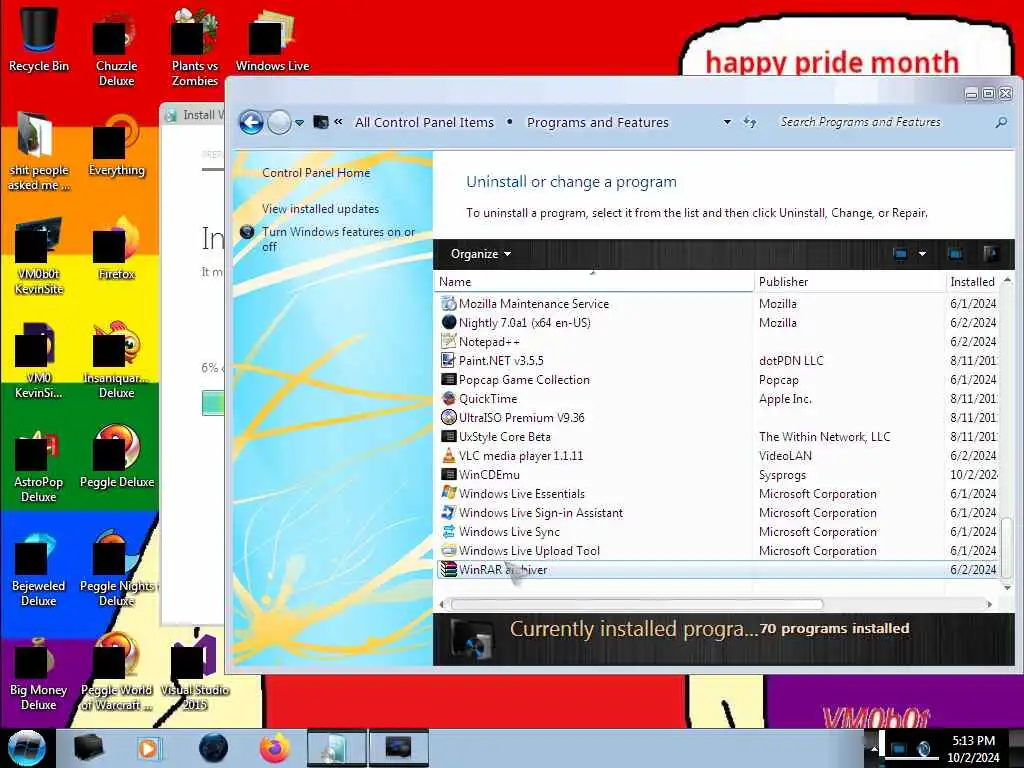The image size is (1024, 768).
Task: Click Sysprogs publisher cell
Action: coord(782,475)
